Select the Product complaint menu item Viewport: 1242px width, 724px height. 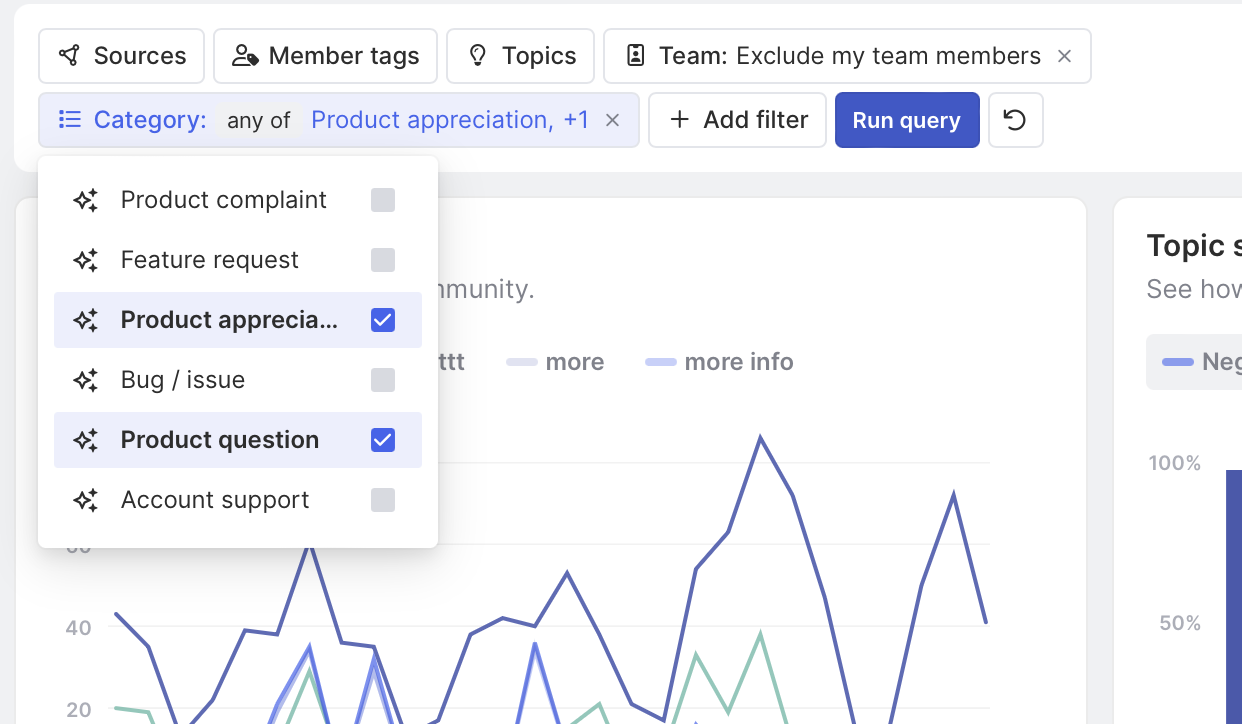tap(238, 200)
